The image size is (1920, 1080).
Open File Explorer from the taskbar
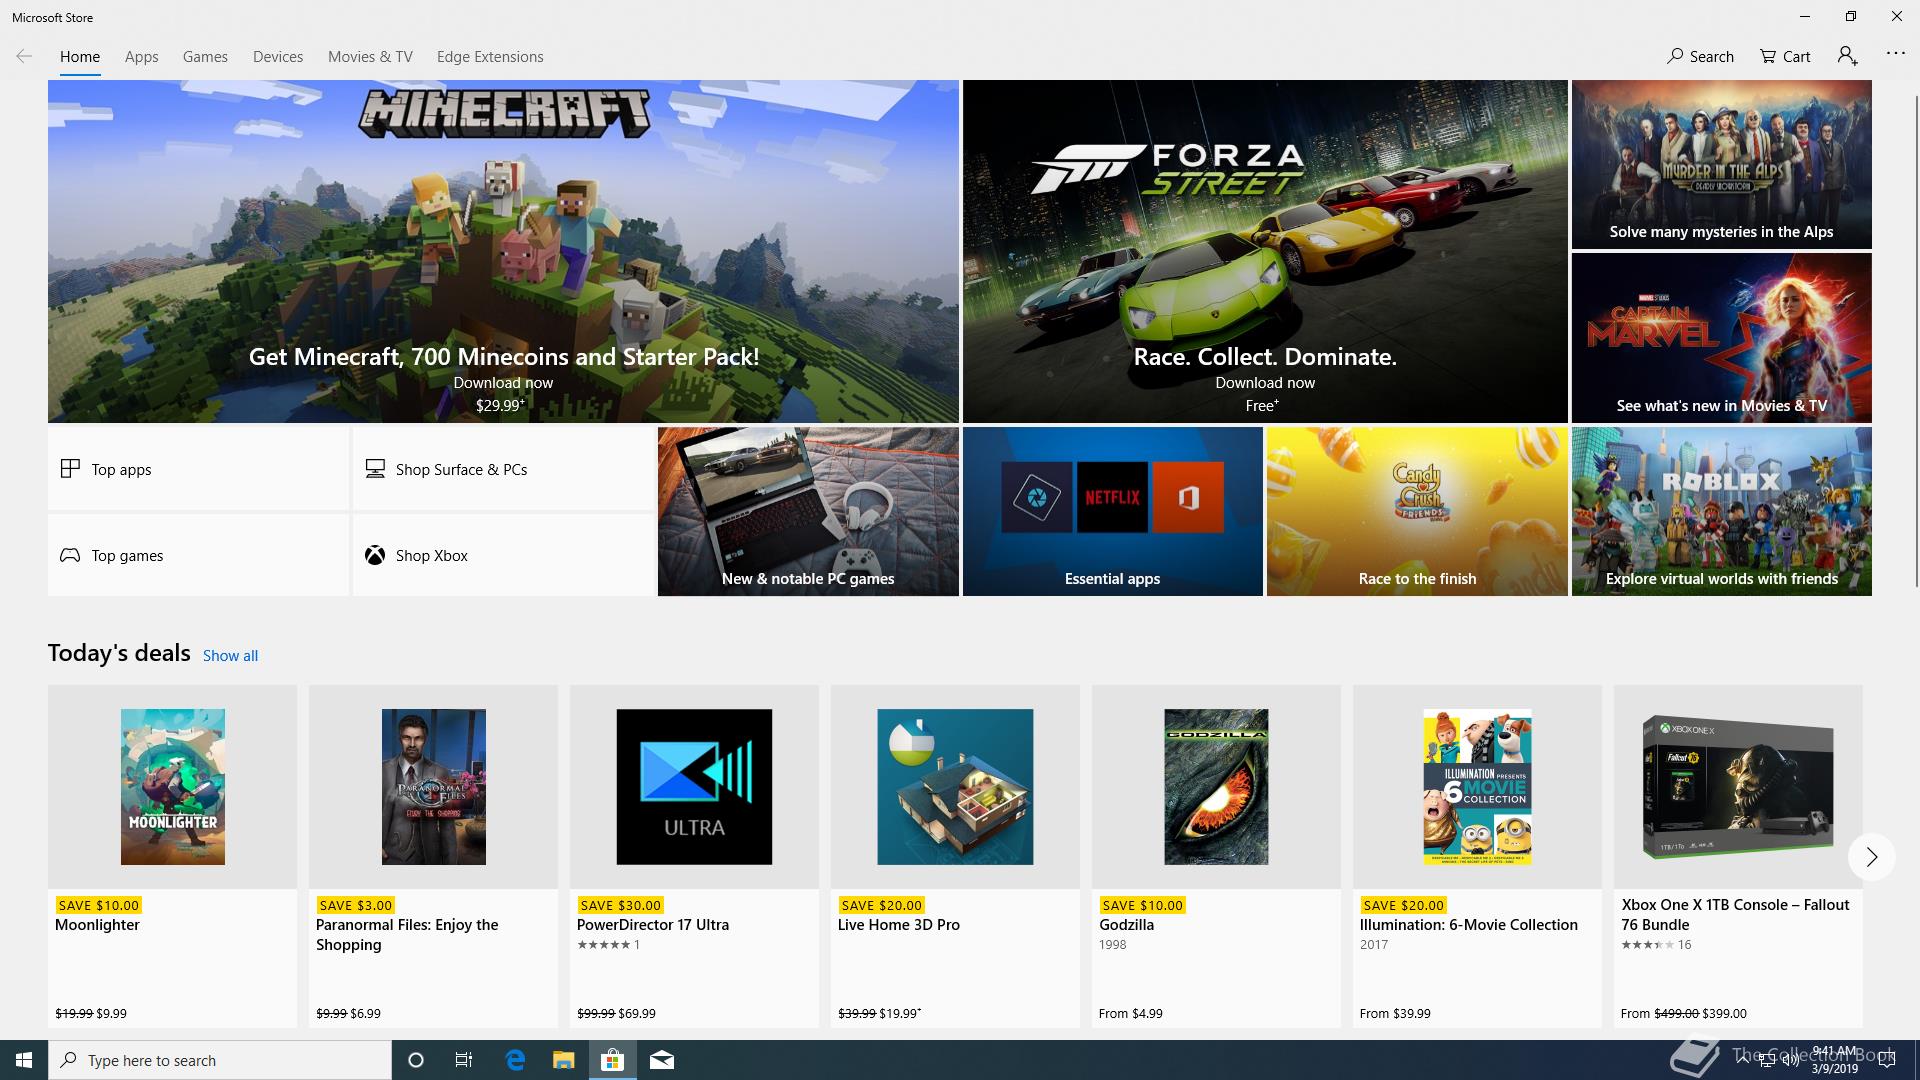(x=563, y=1060)
